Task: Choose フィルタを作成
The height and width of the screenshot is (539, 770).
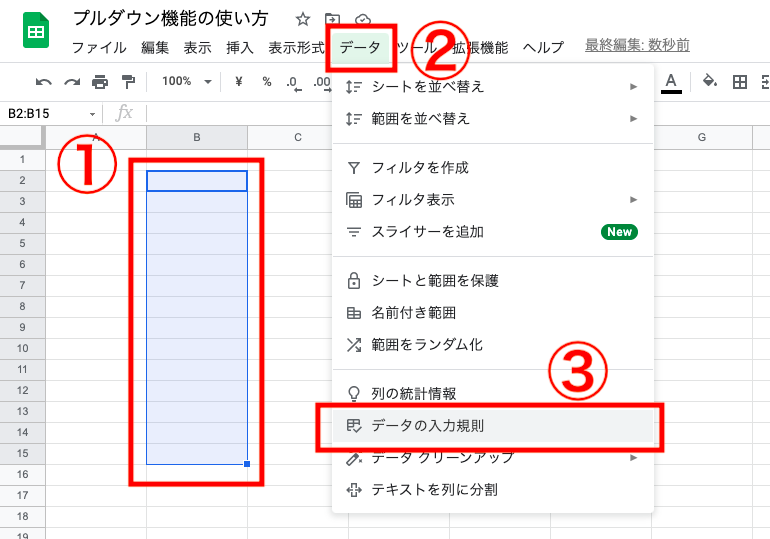Action: [493, 168]
